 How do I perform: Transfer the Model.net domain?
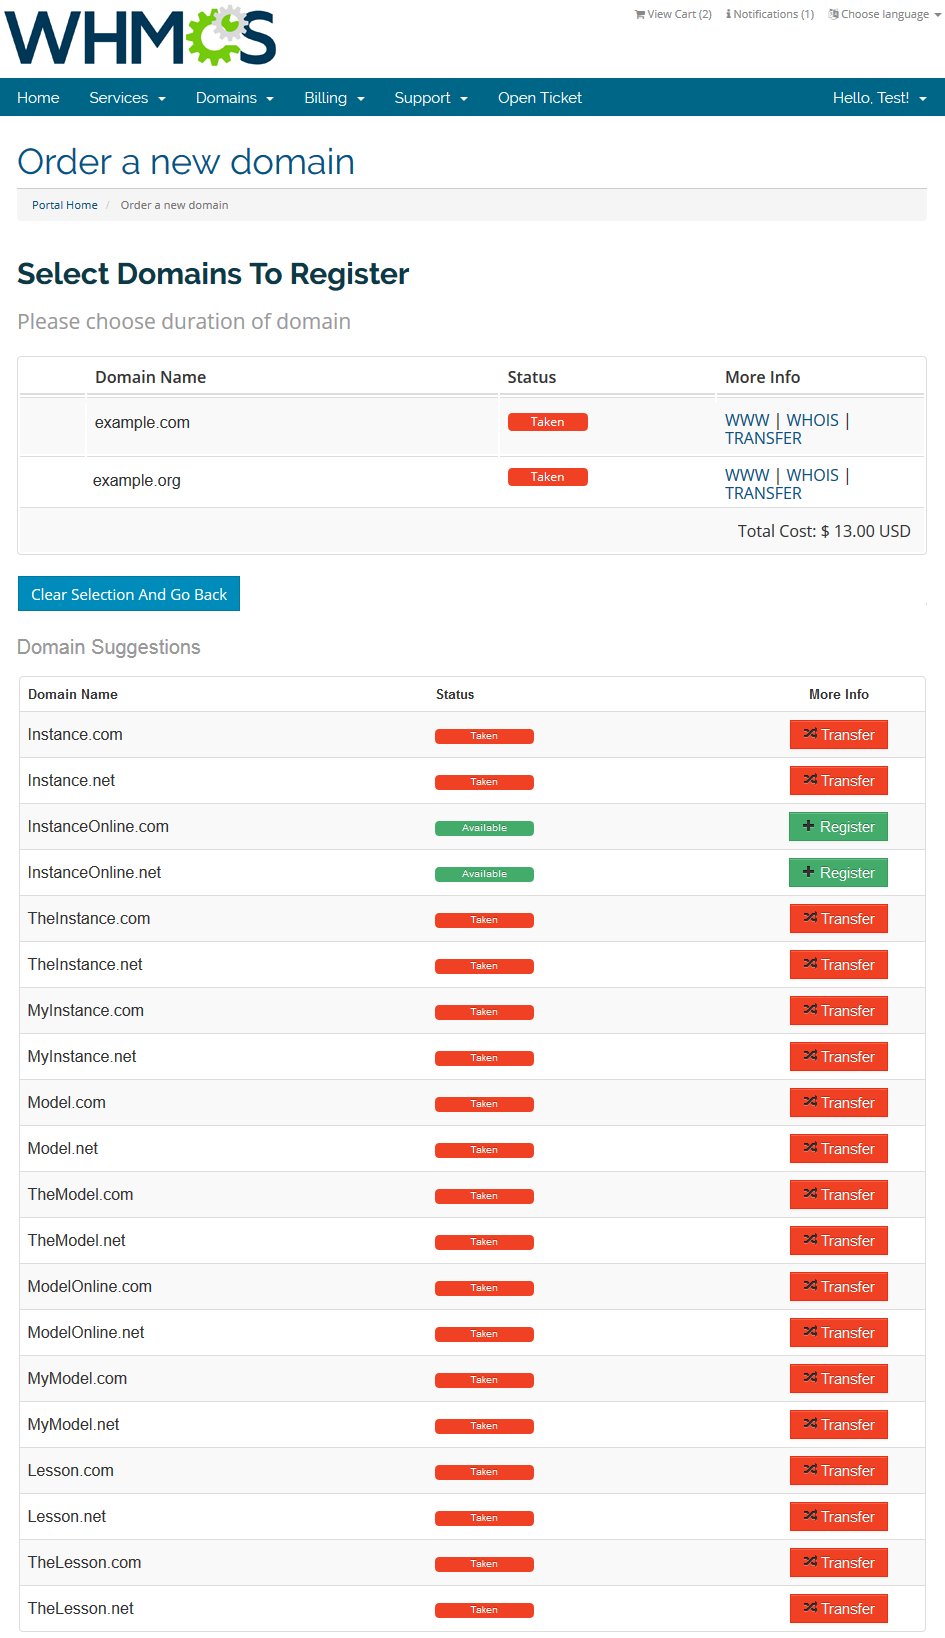839,1149
